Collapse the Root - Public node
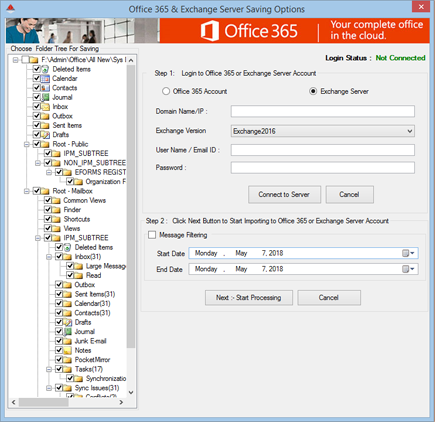The image size is (435, 422). [x=27, y=144]
